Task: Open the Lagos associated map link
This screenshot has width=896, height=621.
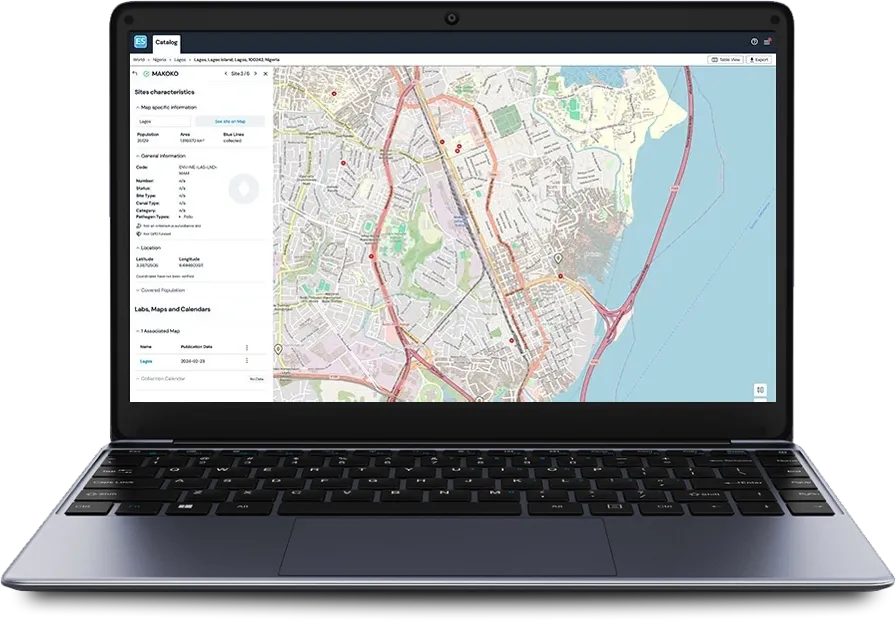Action: [146, 362]
